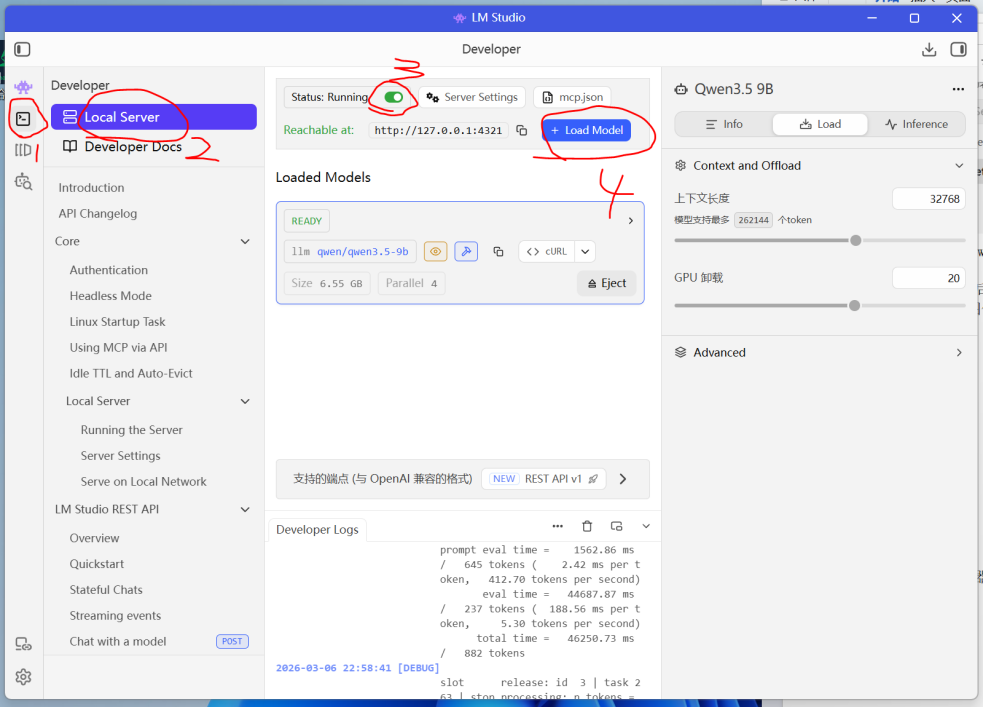The image size is (983, 707).
Task: Open Stateful Chats docs page
Action: 105,590
